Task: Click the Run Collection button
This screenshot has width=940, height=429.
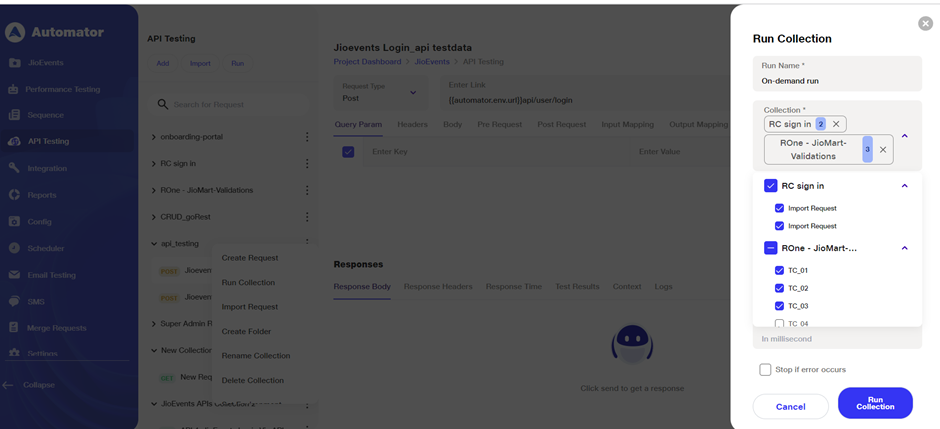Action: [x=875, y=403]
